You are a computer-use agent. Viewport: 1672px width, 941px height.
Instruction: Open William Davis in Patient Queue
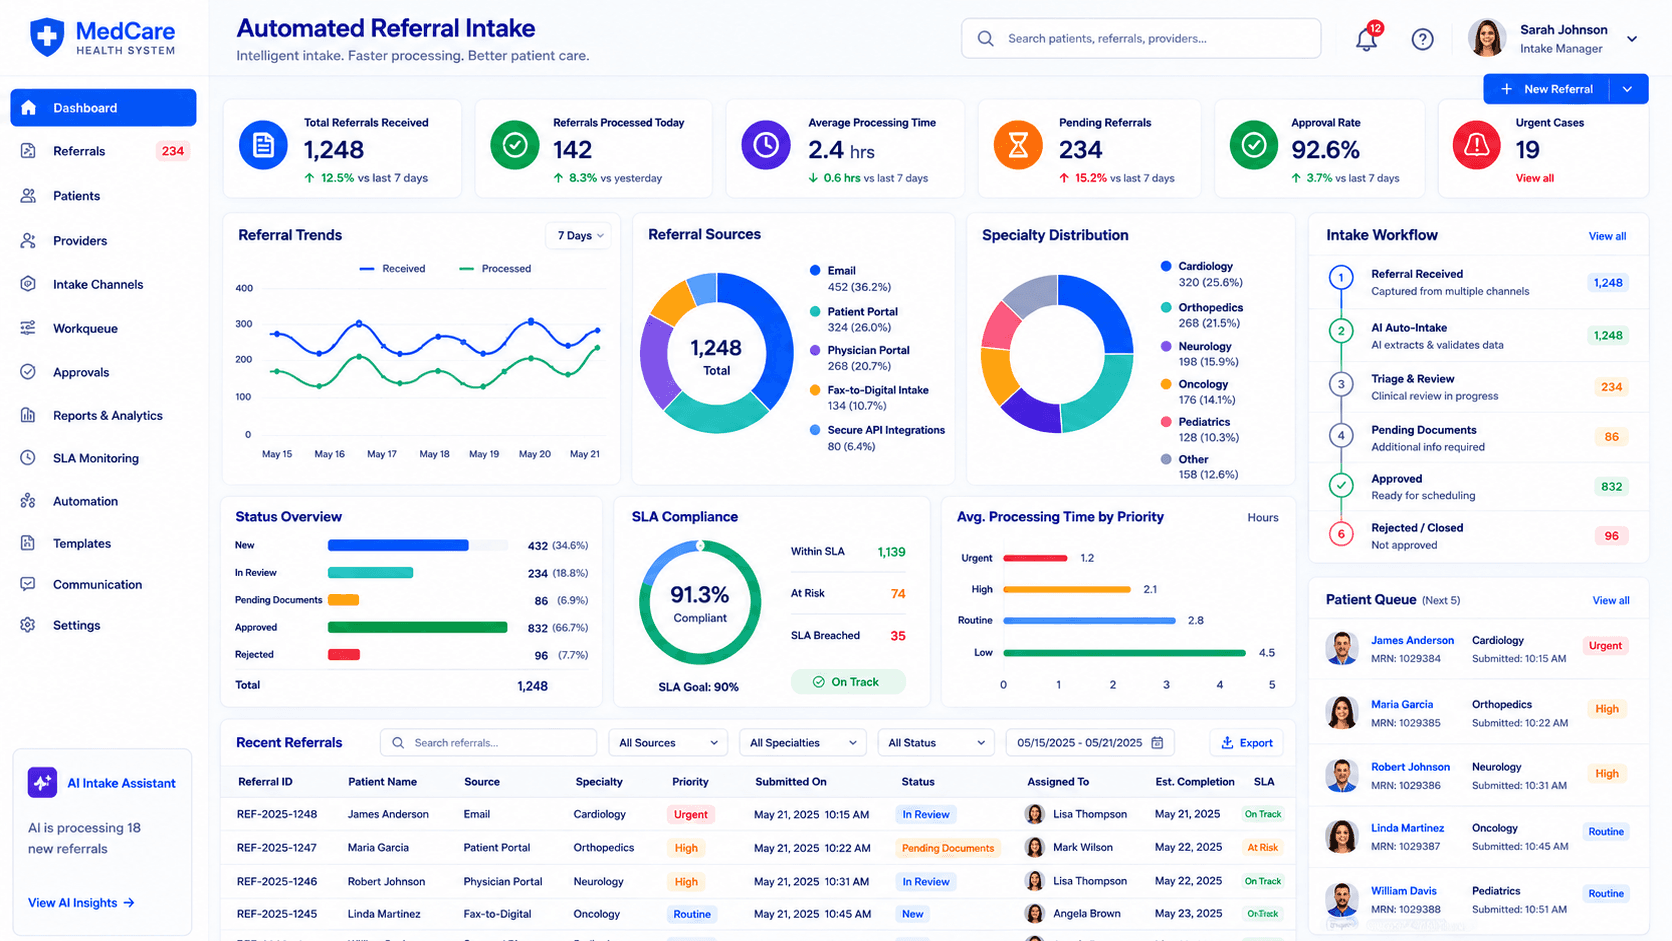(x=1403, y=891)
